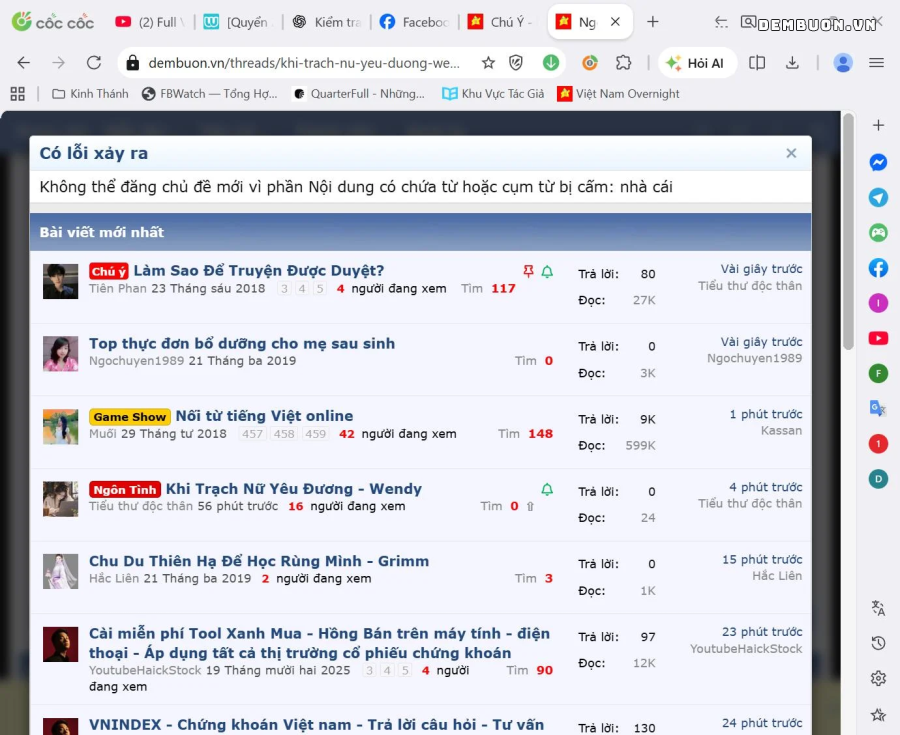Open the translate icon in sidebar

(878, 607)
